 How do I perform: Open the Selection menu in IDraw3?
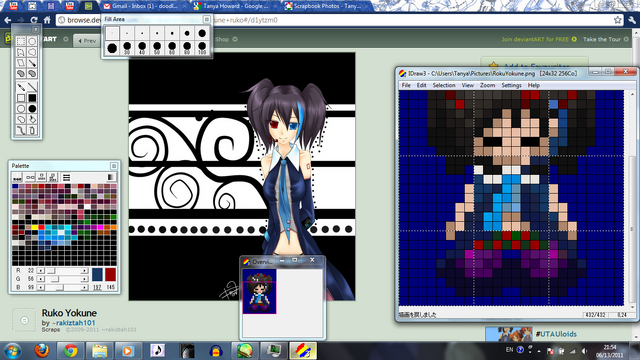[444, 85]
